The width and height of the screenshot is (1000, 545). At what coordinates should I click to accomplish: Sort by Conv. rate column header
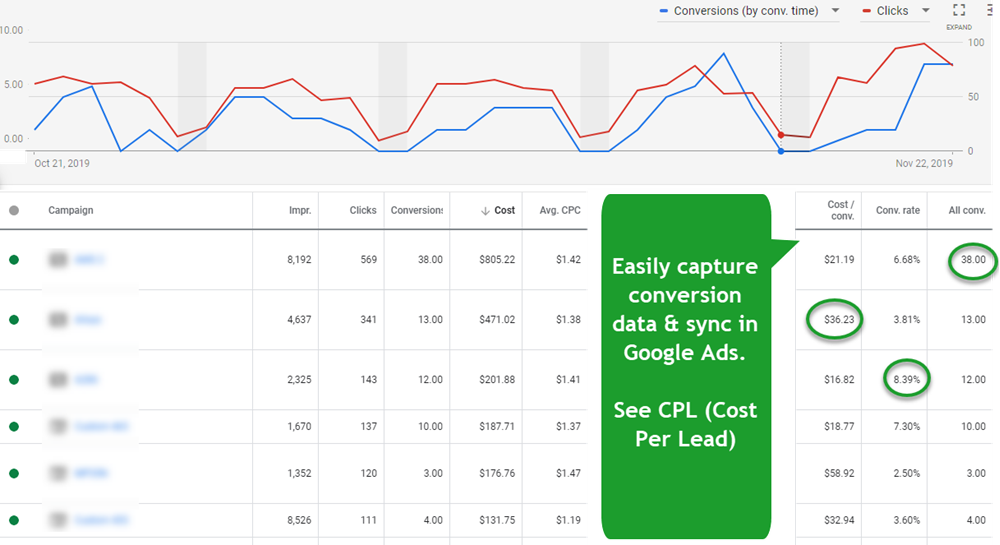pyautogui.click(x=898, y=210)
